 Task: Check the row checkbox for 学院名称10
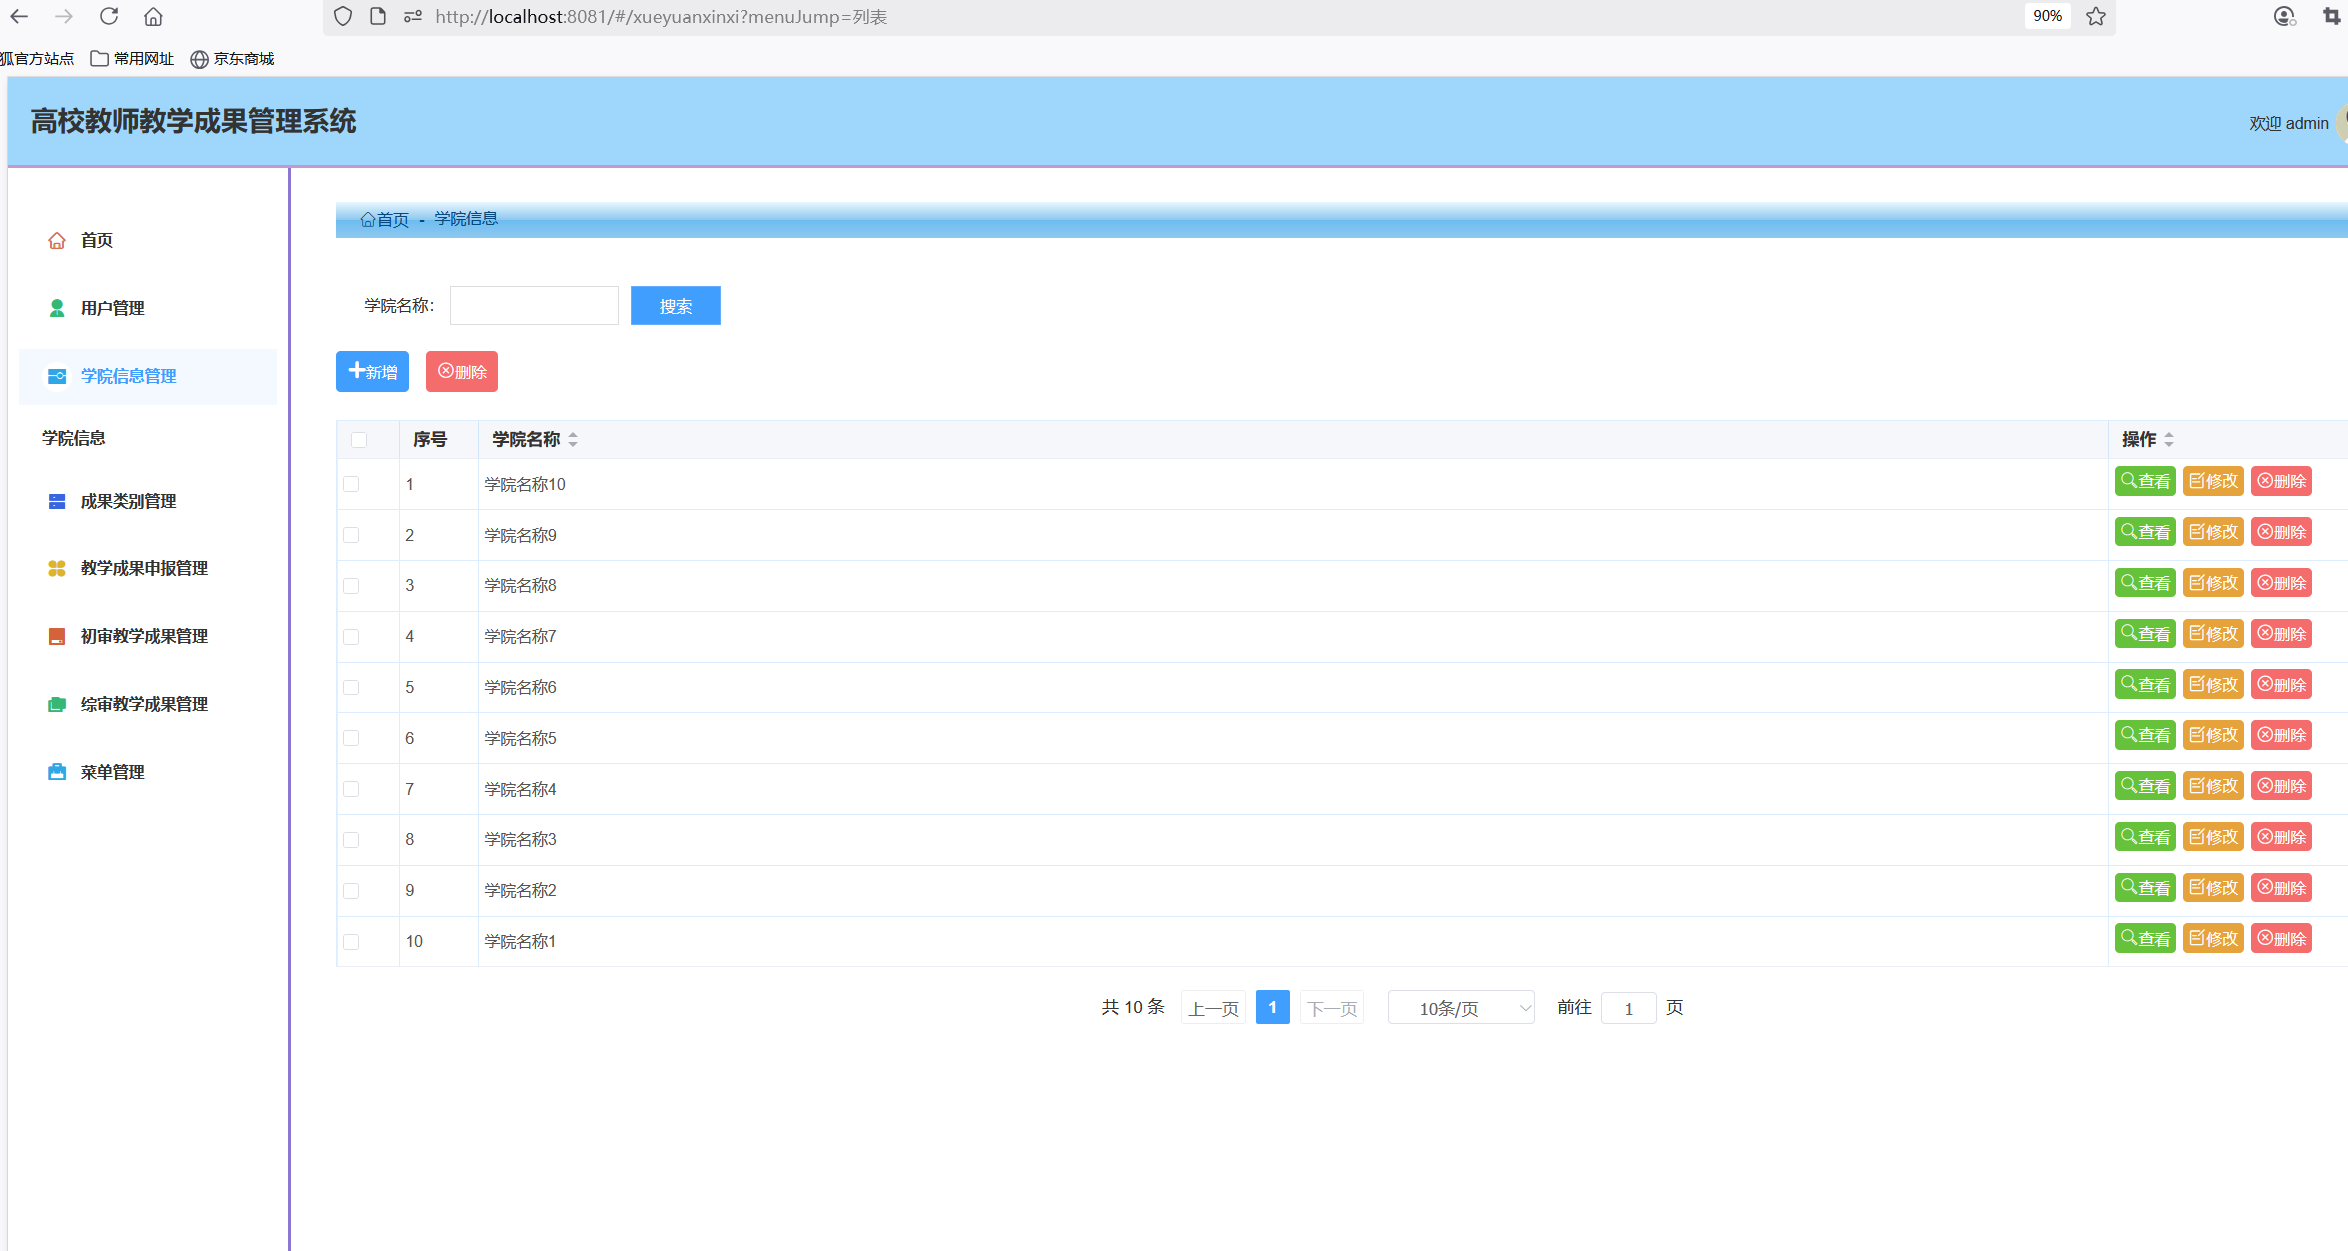point(351,484)
